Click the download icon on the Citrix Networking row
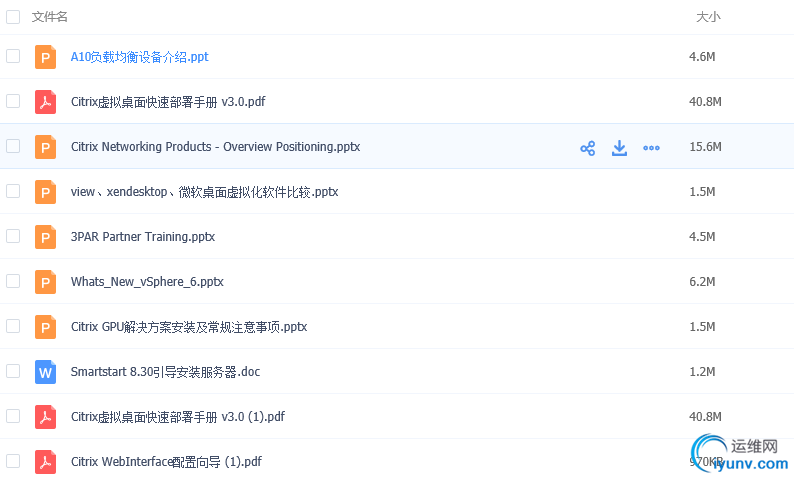This screenshot has width=794, height=480. coord(619,148)
